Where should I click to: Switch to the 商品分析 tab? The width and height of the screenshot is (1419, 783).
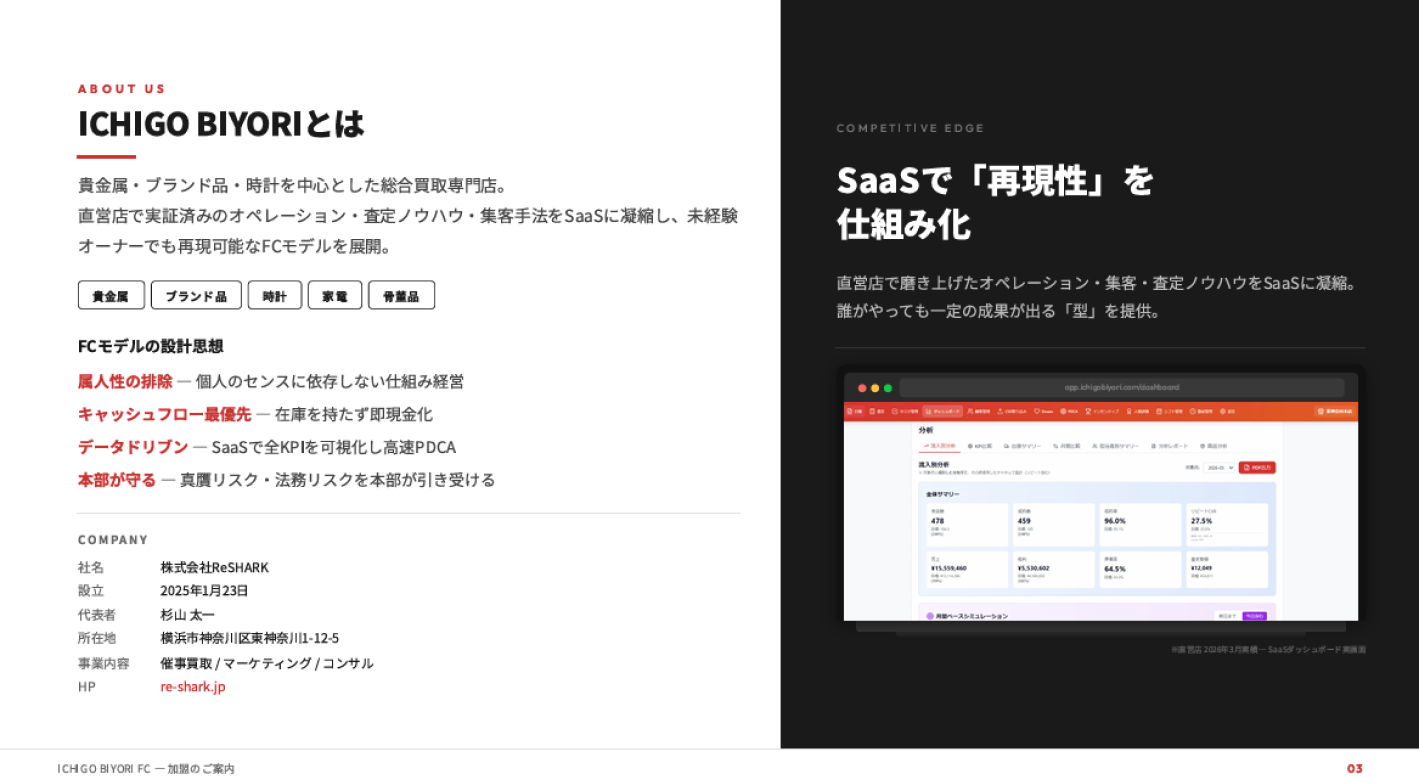(1215, 446)
